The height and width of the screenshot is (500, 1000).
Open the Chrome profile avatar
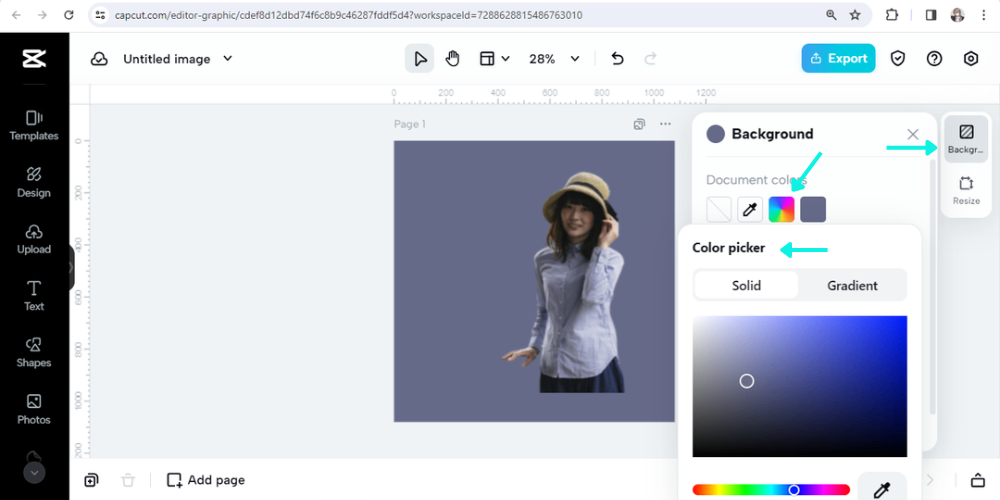pyautogui.click(x=957, y=15)
